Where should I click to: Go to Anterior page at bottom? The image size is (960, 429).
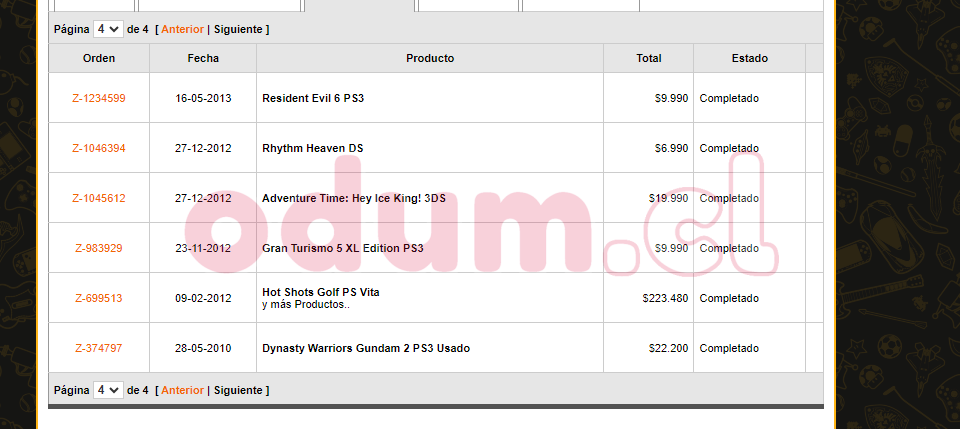tap(182, 390)
